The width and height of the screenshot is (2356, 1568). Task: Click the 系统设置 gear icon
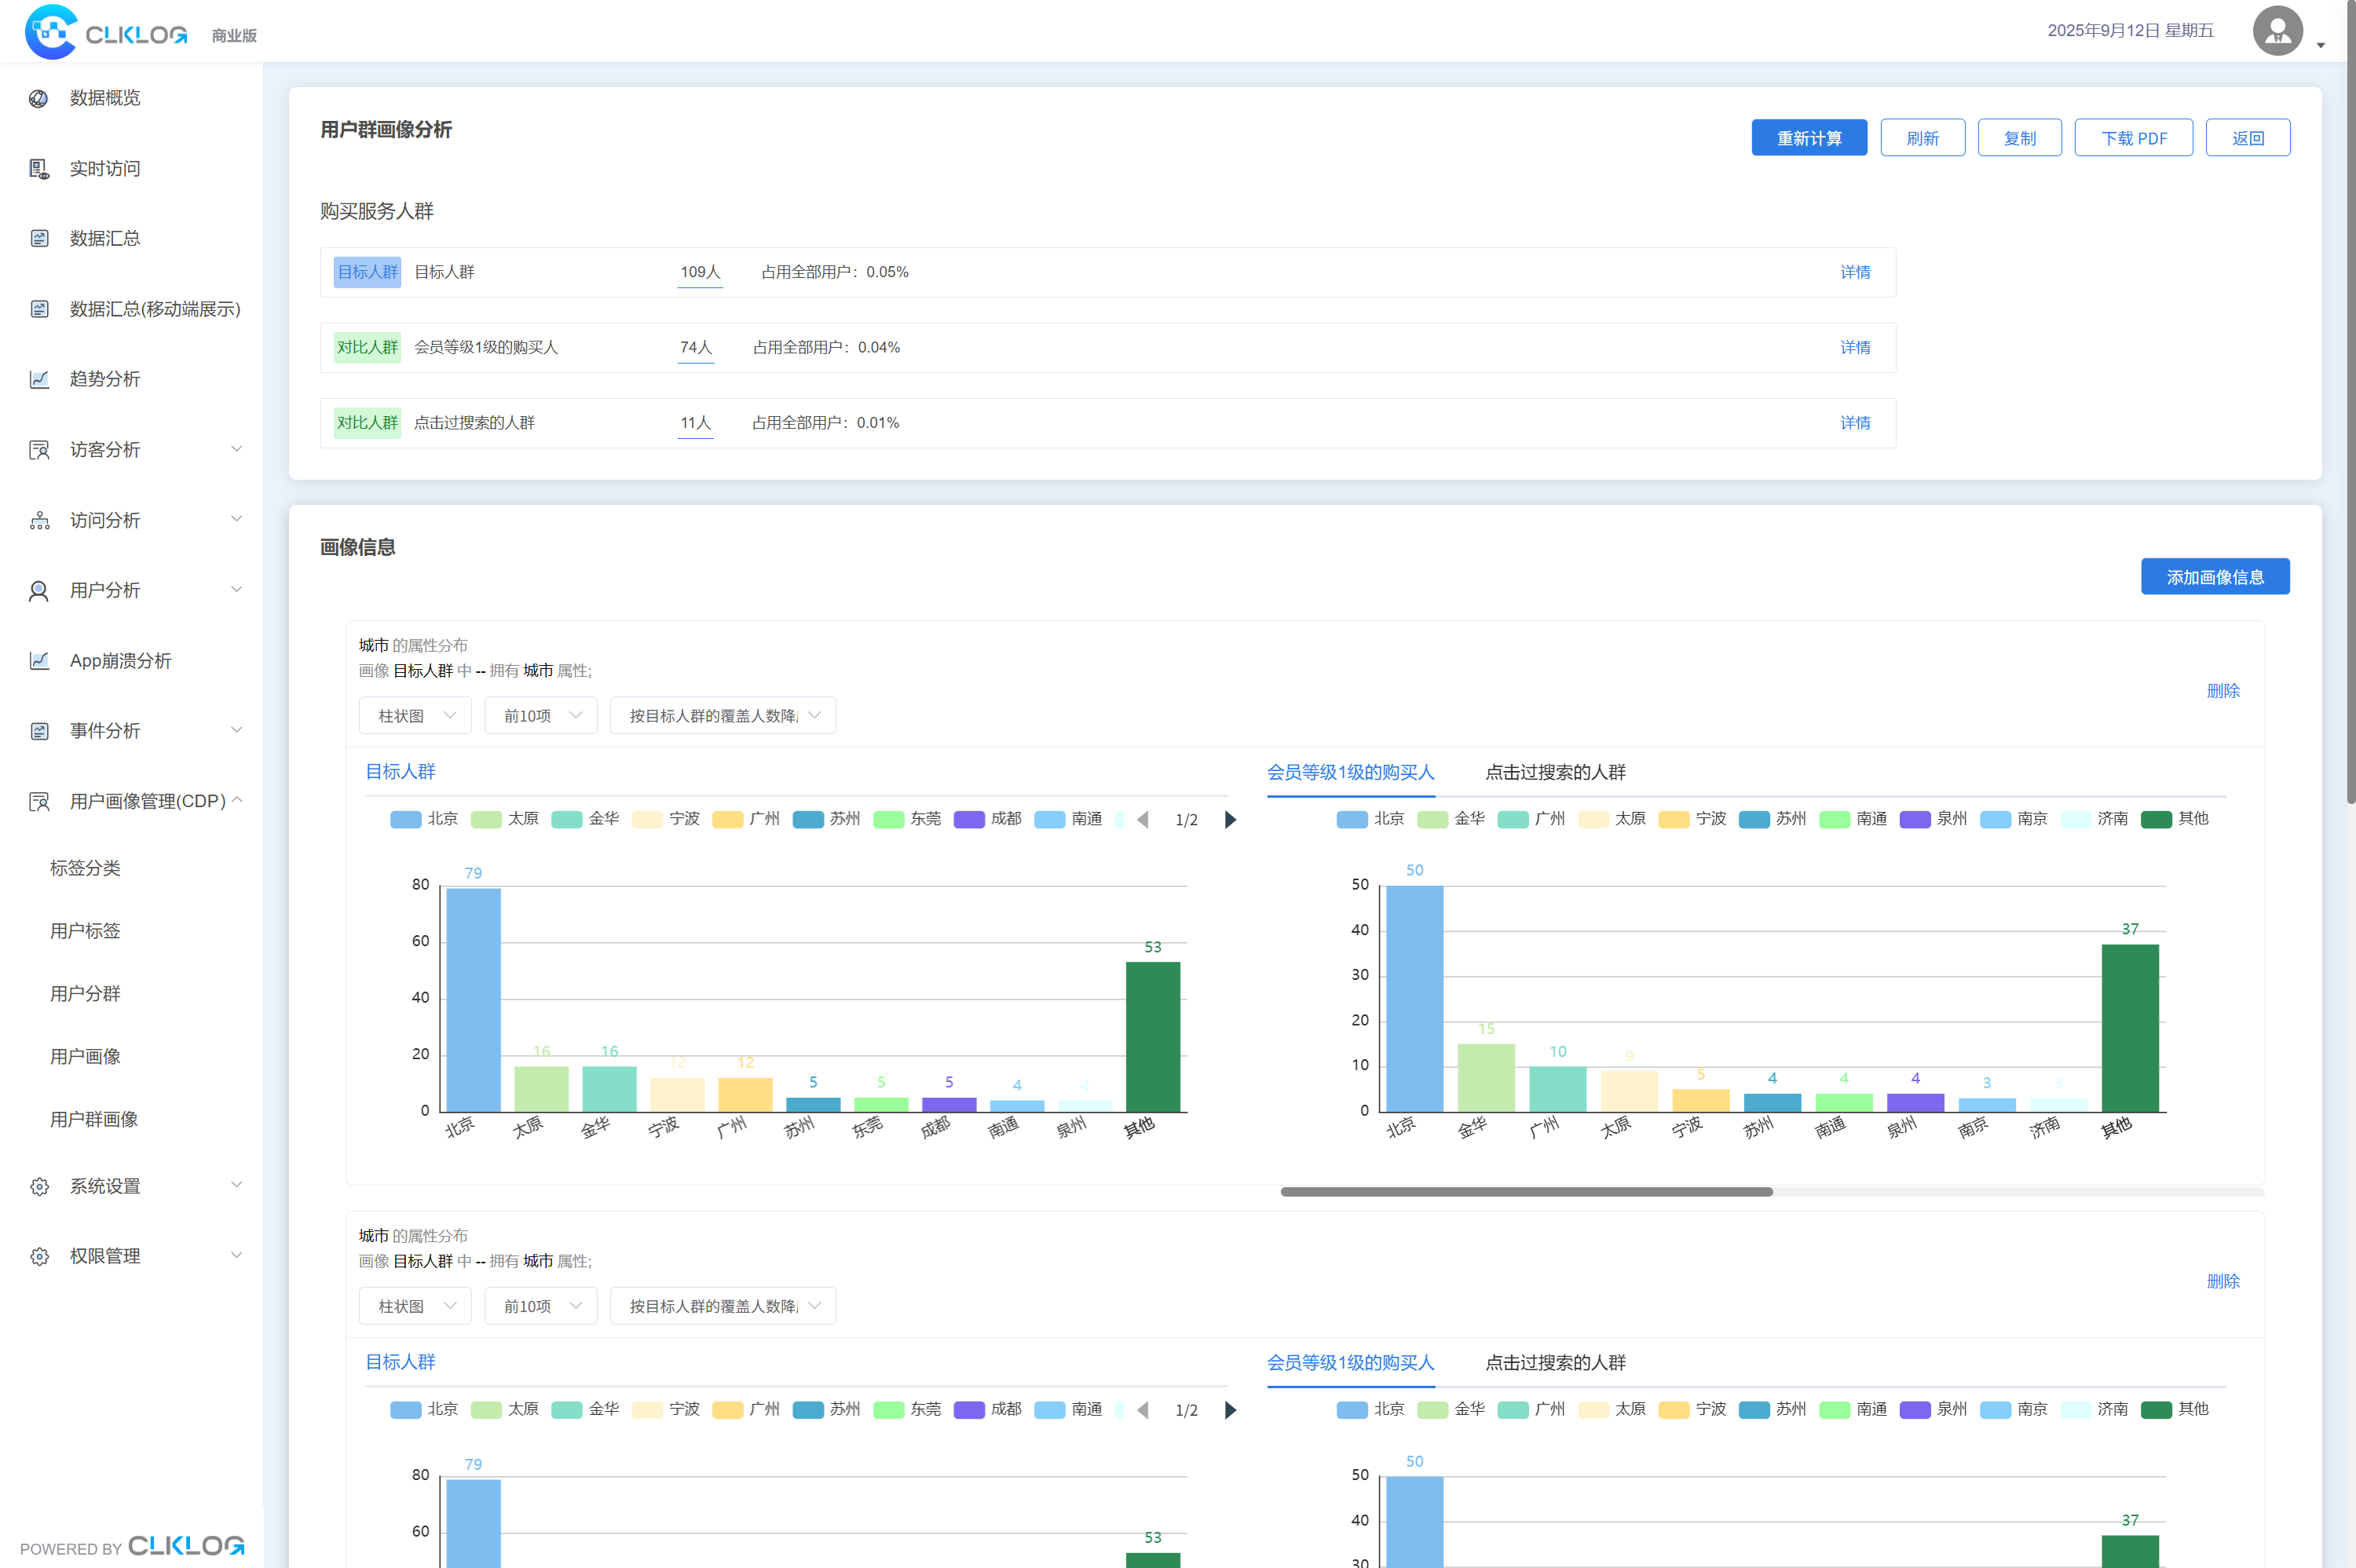[39, 1186]
